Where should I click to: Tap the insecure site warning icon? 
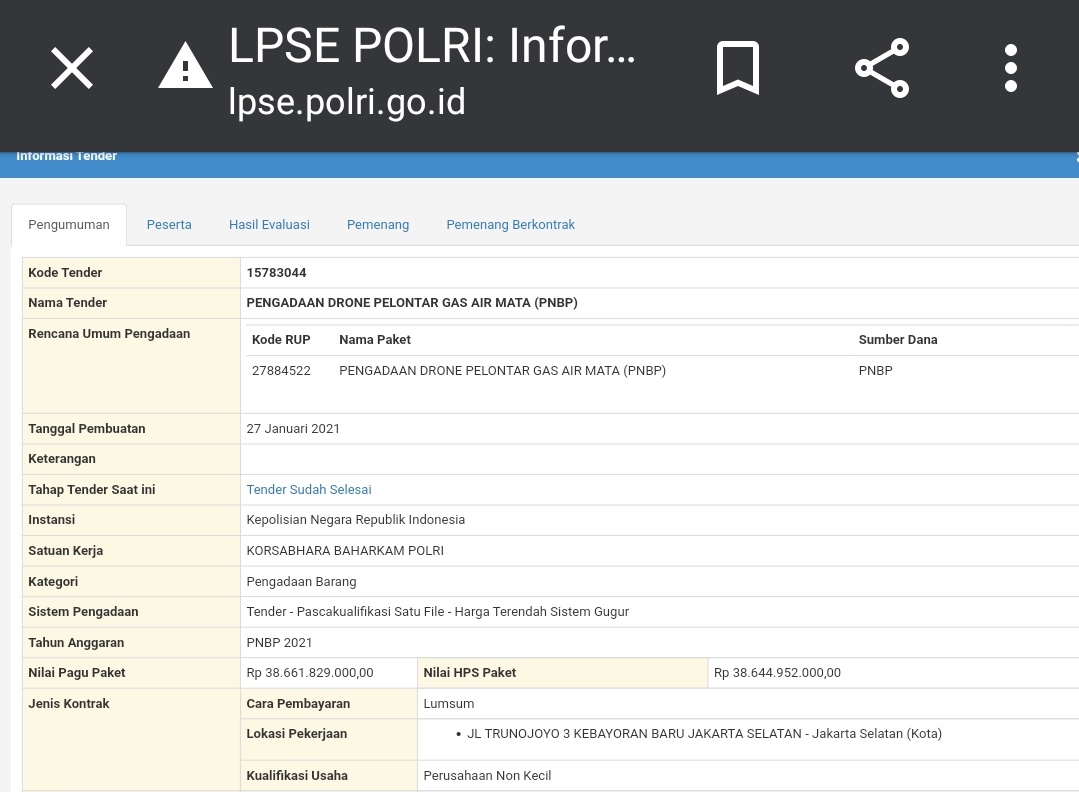(x=185, y=65)
